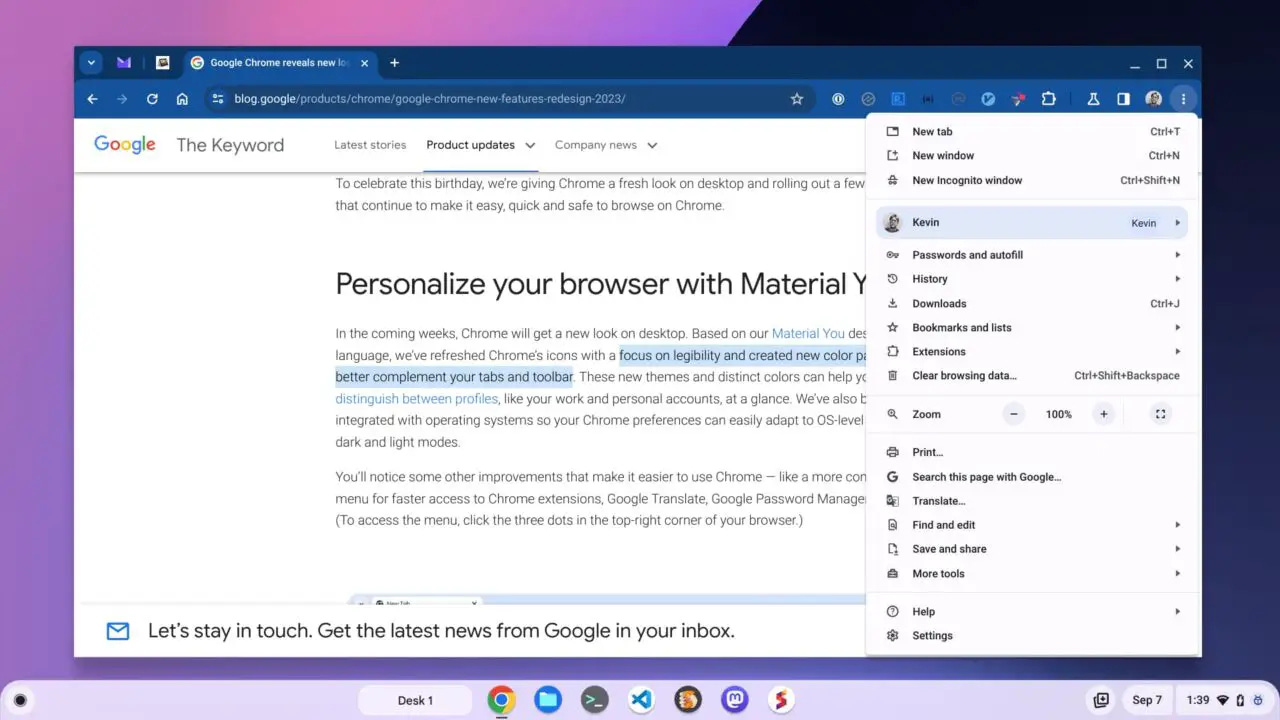View site information icon in address bar
Viewport: 1280px width, 720px height.
point(218,99)
